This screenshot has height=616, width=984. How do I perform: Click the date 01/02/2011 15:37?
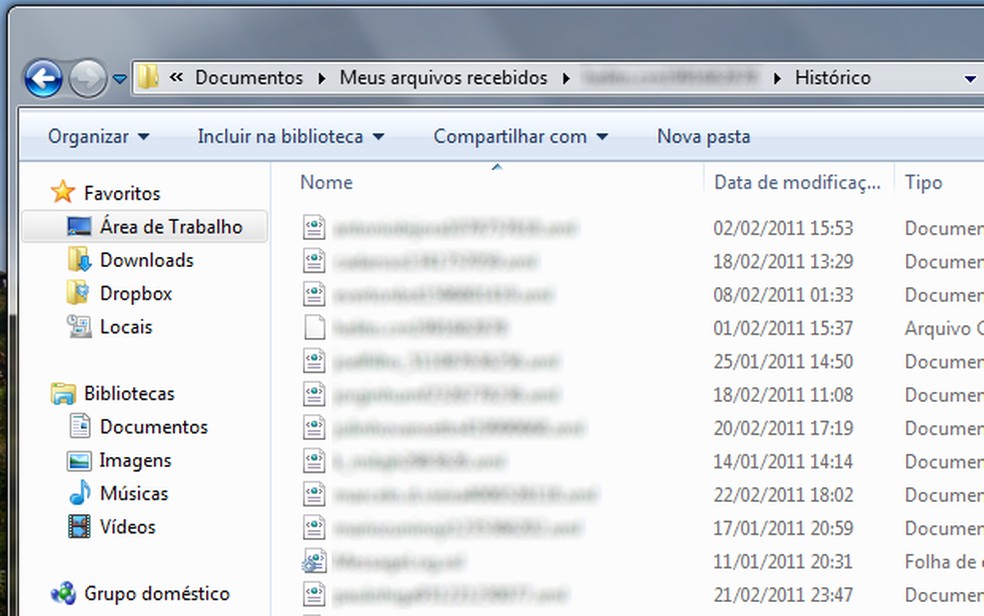pos(783,328)
